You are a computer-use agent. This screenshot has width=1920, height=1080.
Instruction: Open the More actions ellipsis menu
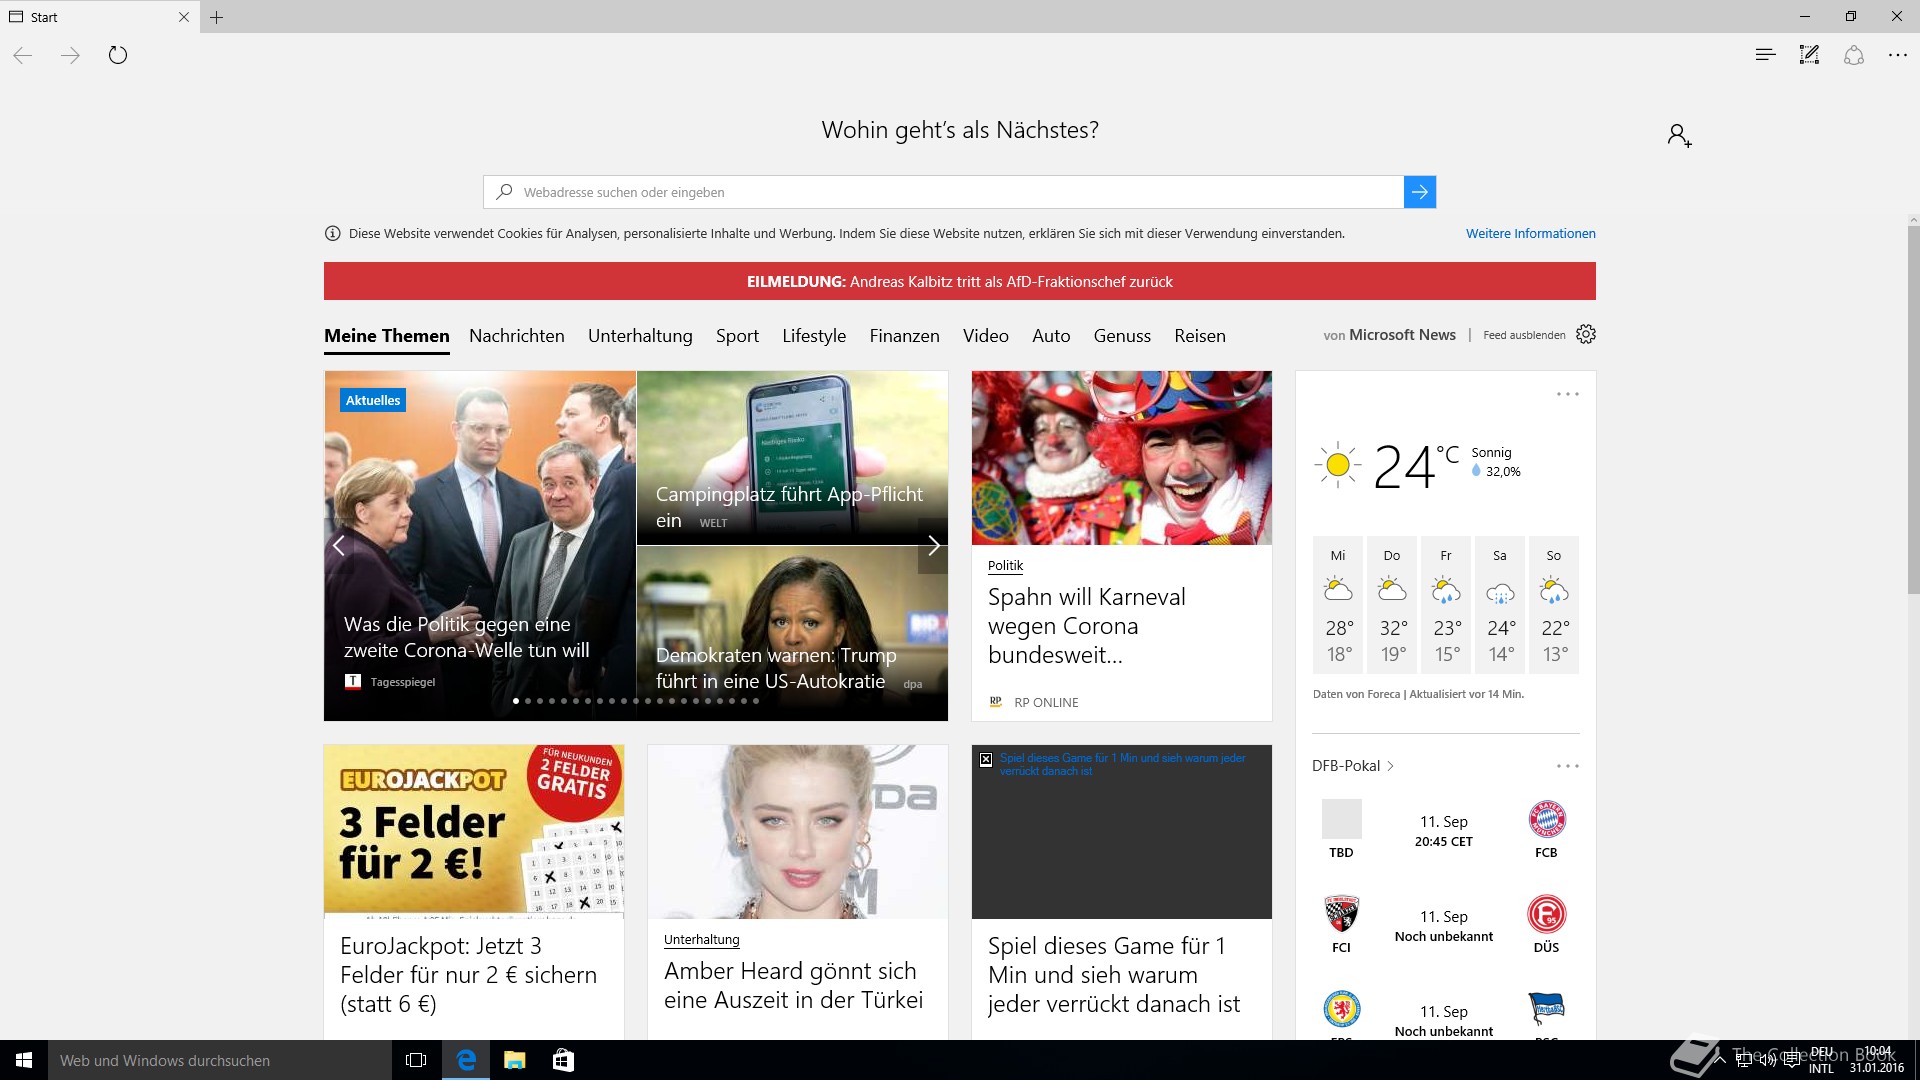tap(1898, 55)
